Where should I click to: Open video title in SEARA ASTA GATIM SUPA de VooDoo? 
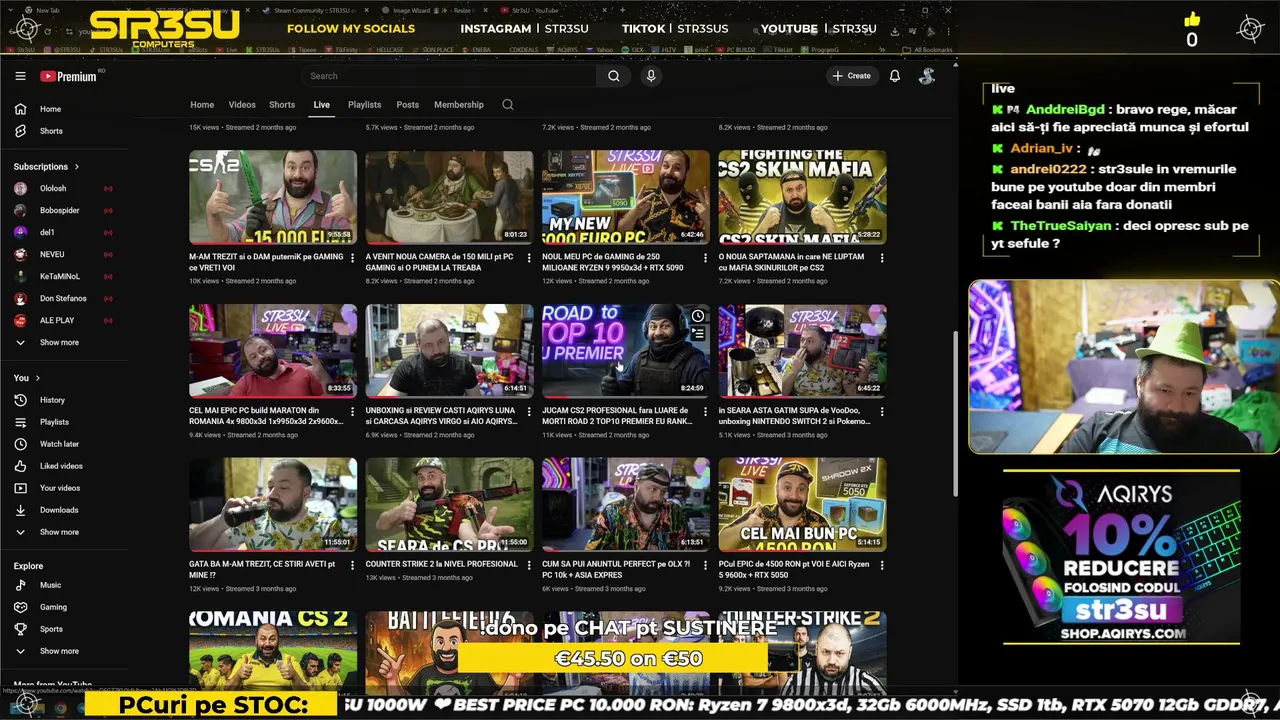click(x=794, y=416)
